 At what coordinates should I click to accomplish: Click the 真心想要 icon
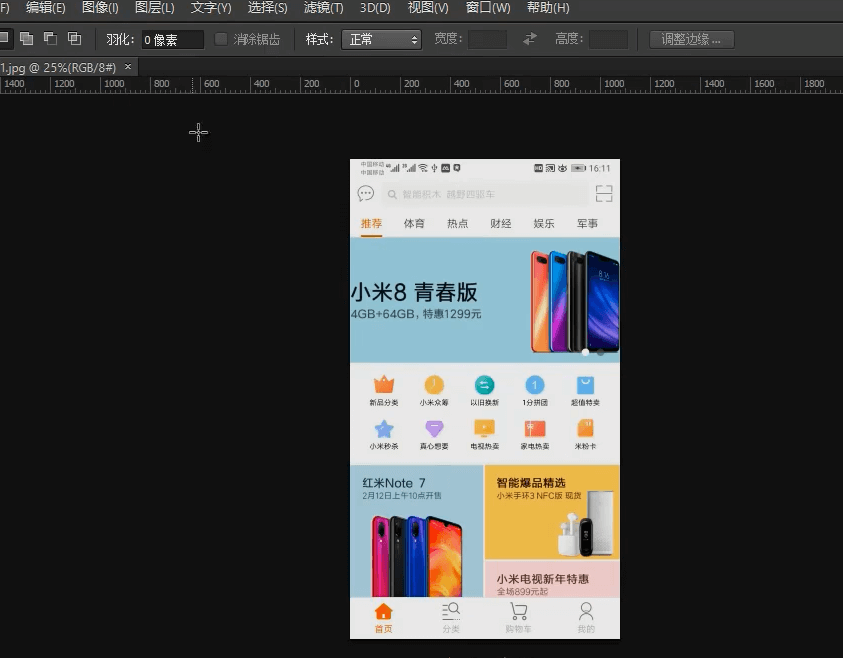(434, 429)
